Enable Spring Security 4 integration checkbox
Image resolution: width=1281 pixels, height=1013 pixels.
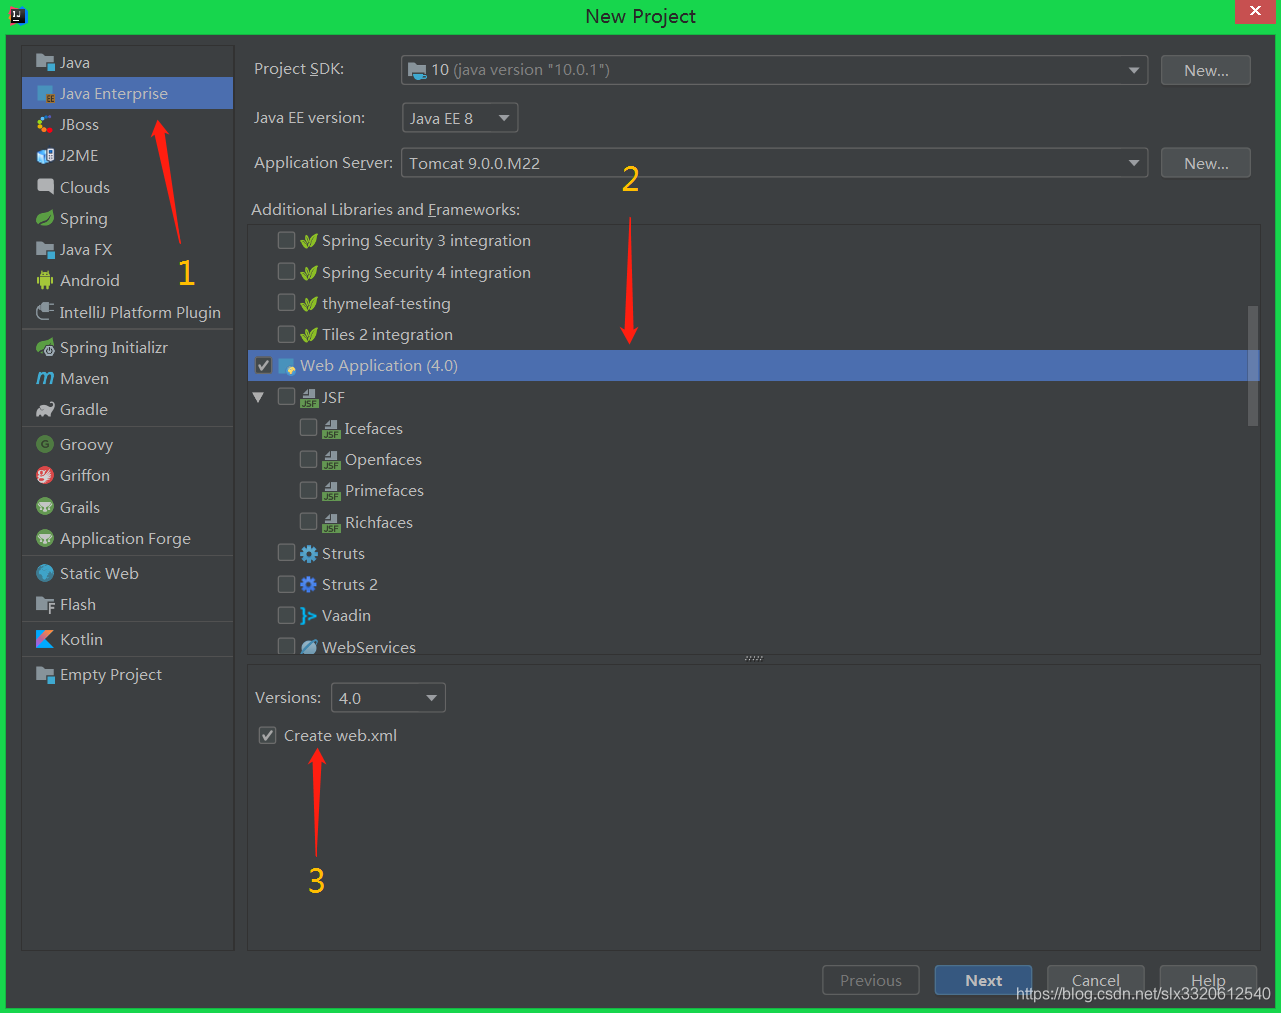pos(286,272)
